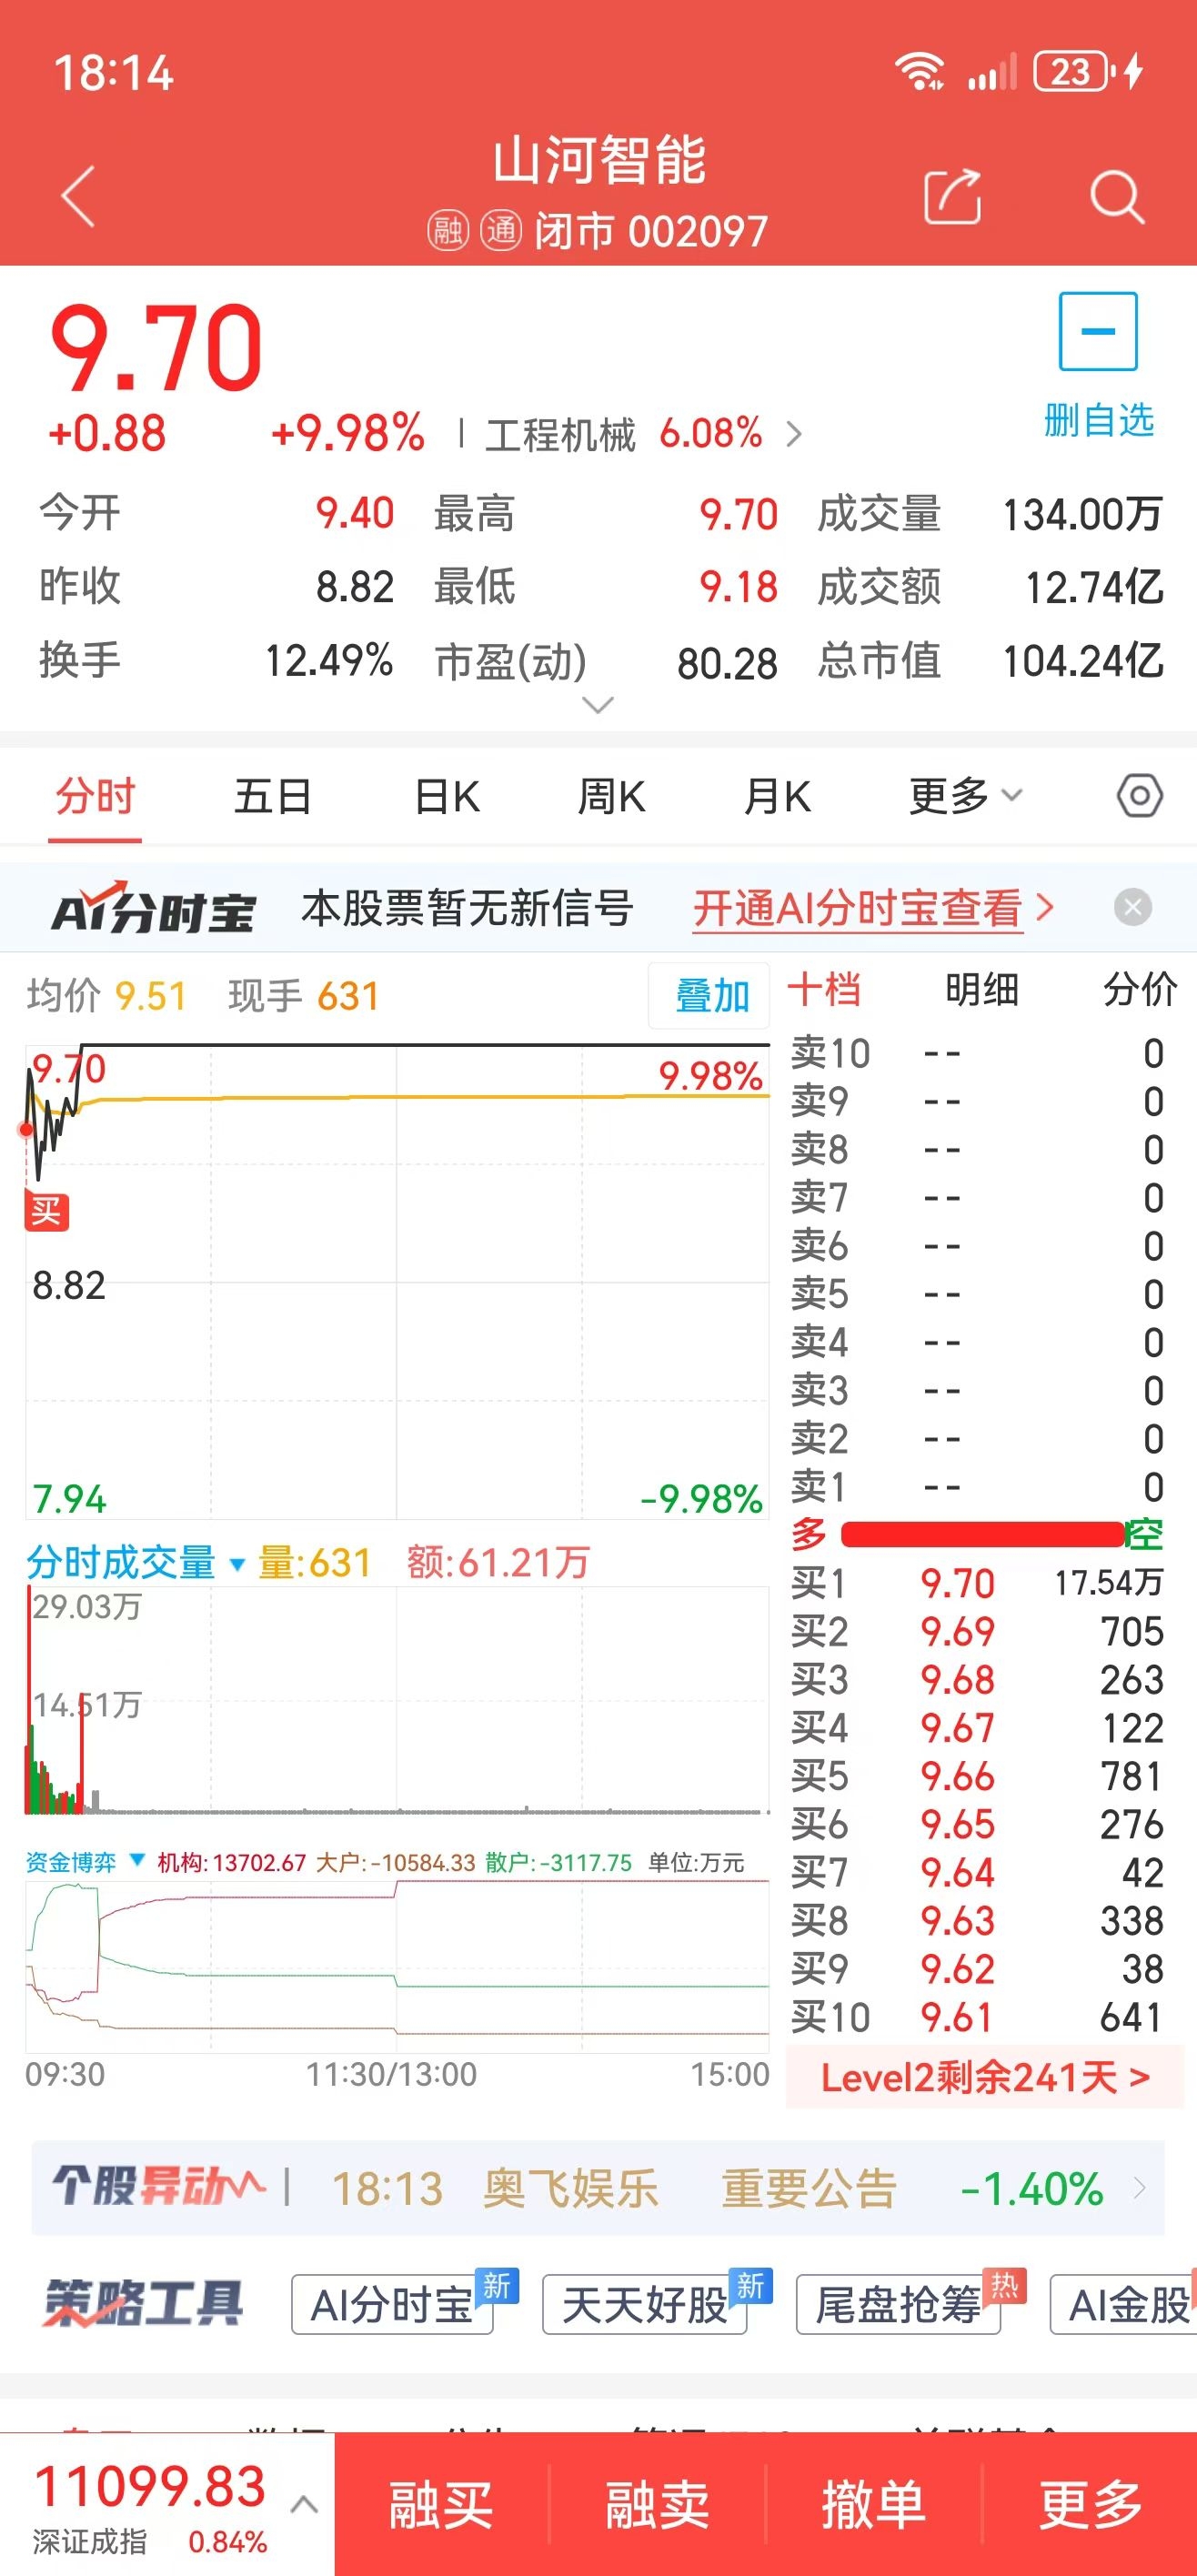Screen dimensions: 1197x2576
Task: Select 买1 price 9.70 row
Action: pos(978,1582)
